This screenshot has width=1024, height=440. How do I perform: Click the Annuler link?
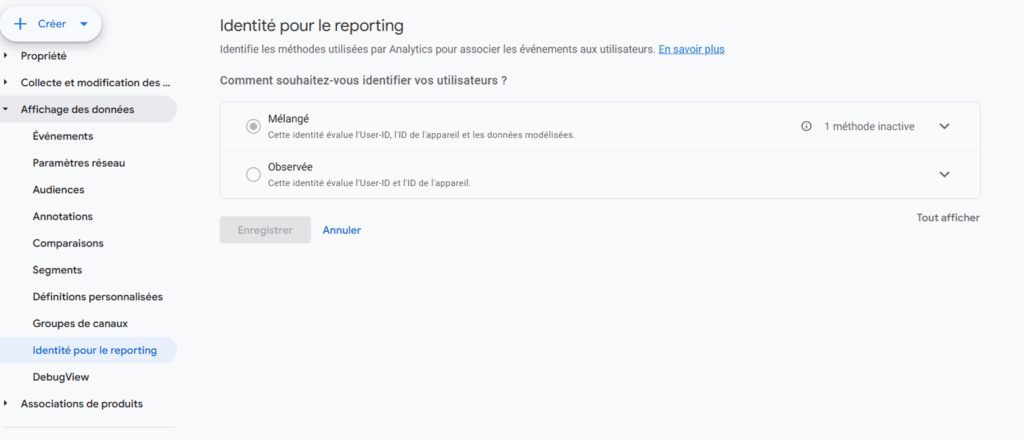(341, 230)
